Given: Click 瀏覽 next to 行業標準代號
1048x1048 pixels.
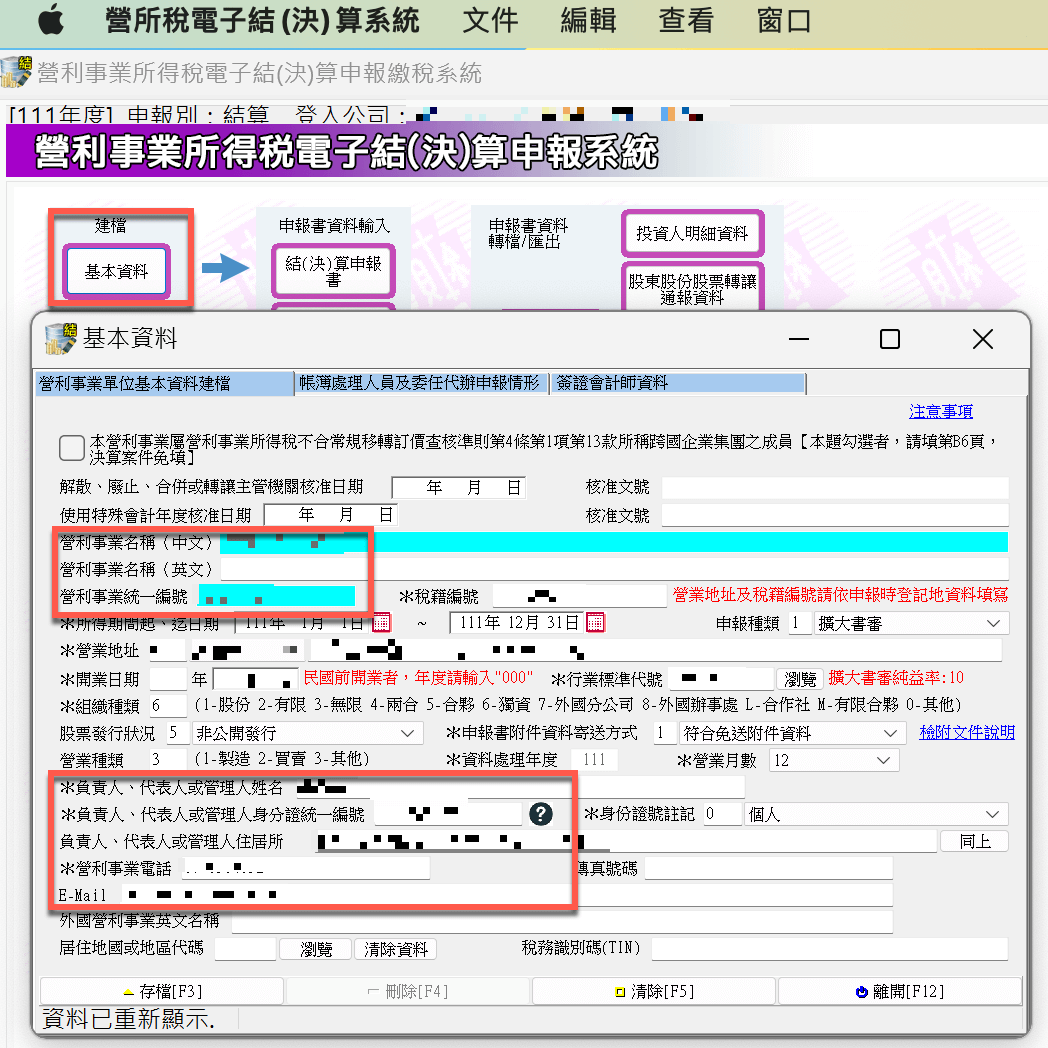Looking at the screenshot, I should click(x=800, y=679).
